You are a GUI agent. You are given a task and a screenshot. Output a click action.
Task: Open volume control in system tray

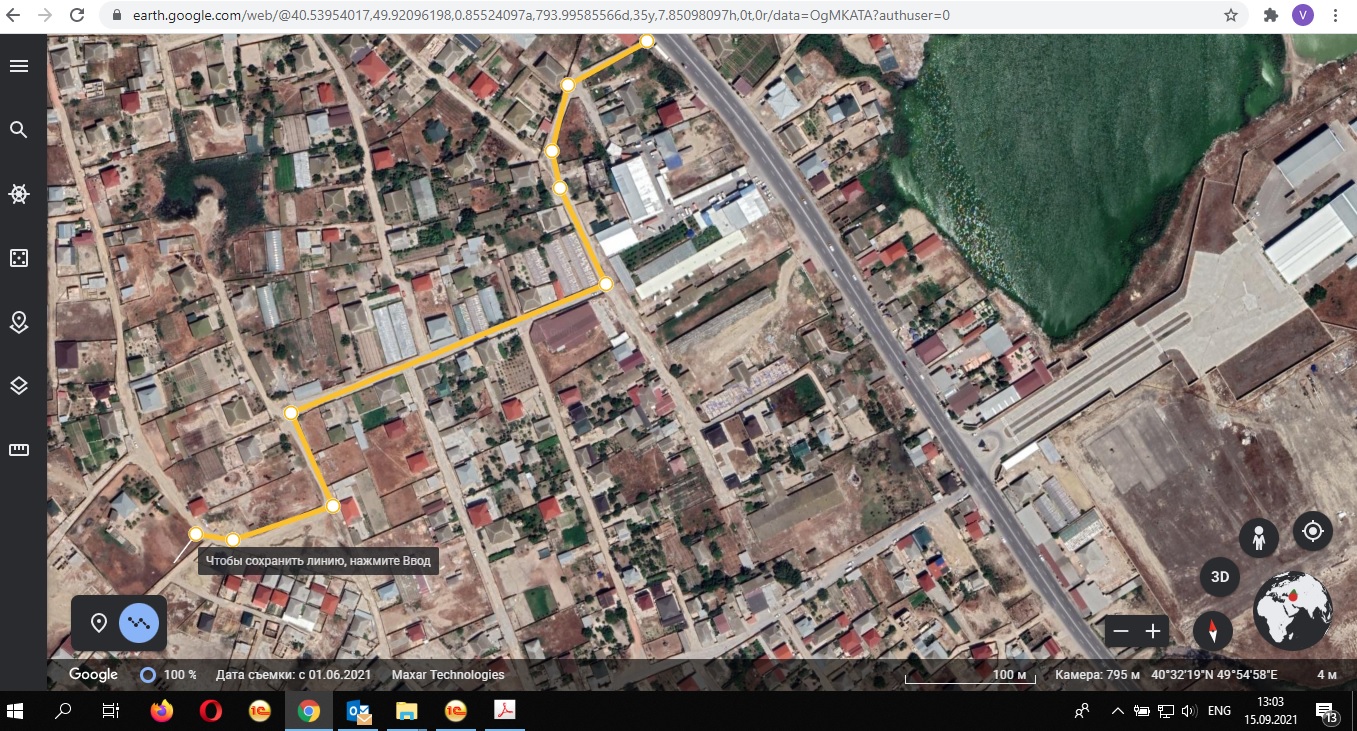(x=1189, y=712)
